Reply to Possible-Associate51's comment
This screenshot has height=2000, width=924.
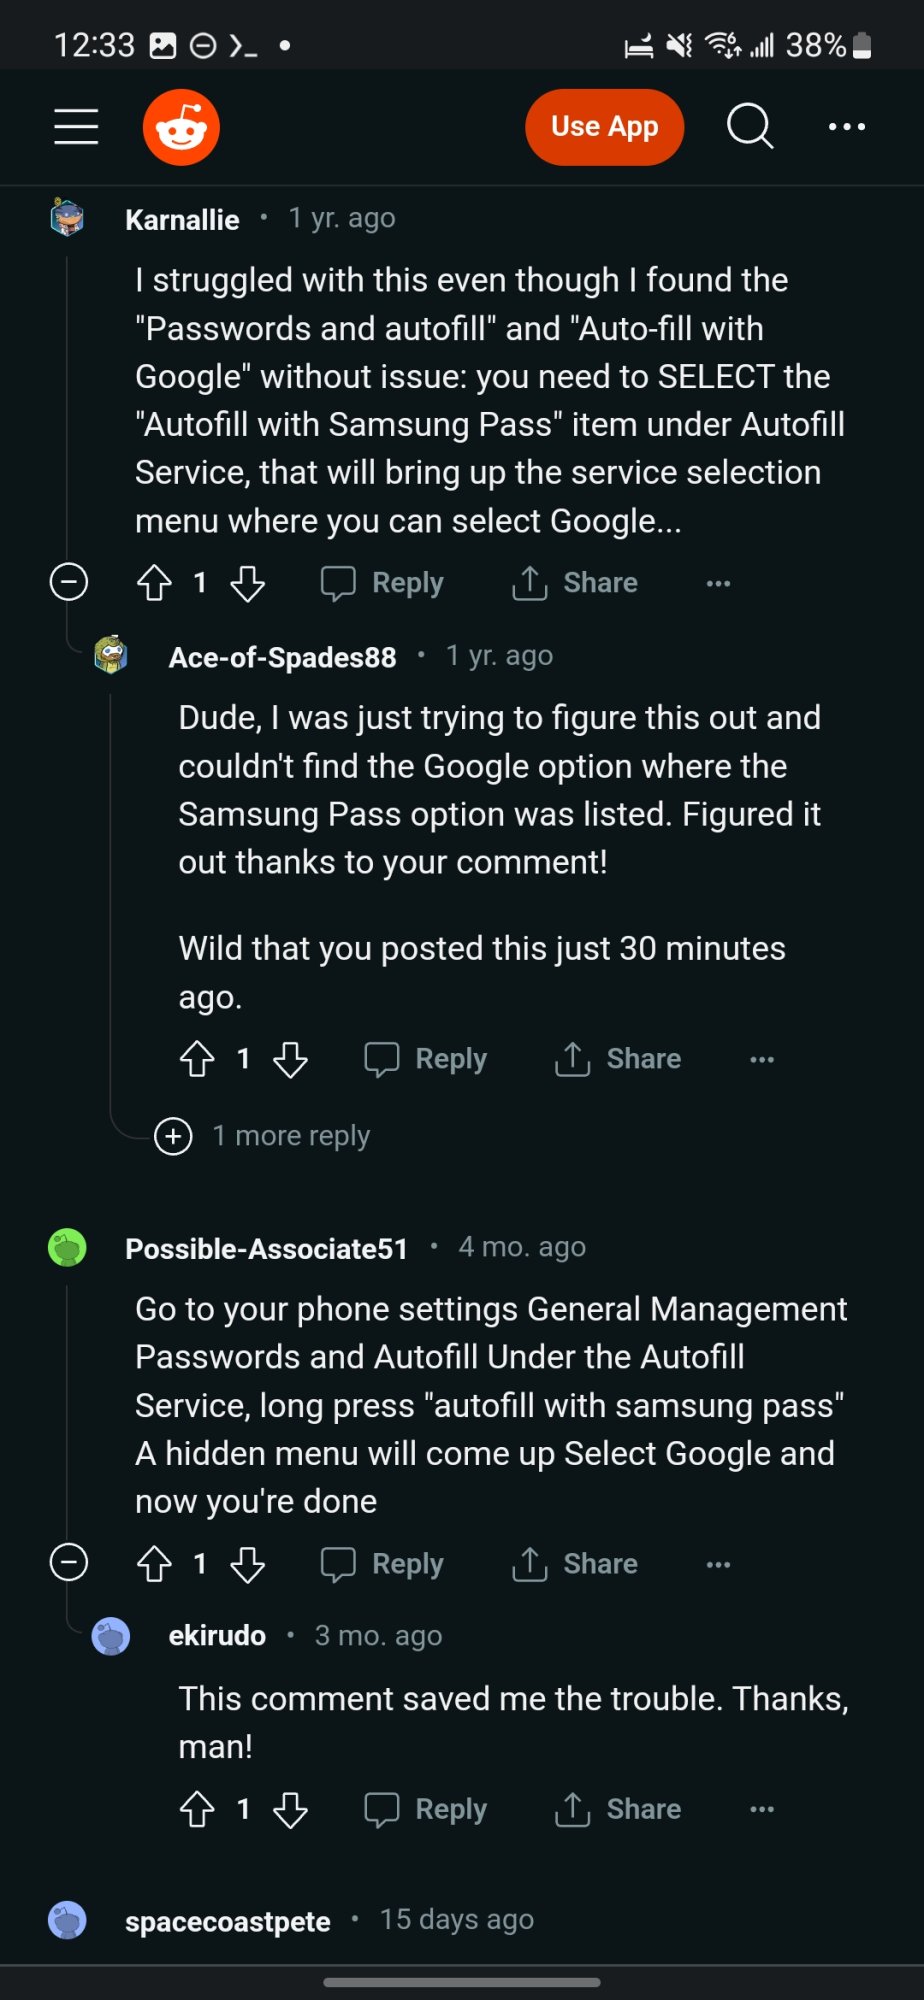pyautogui.click(x=383, y=1564)
